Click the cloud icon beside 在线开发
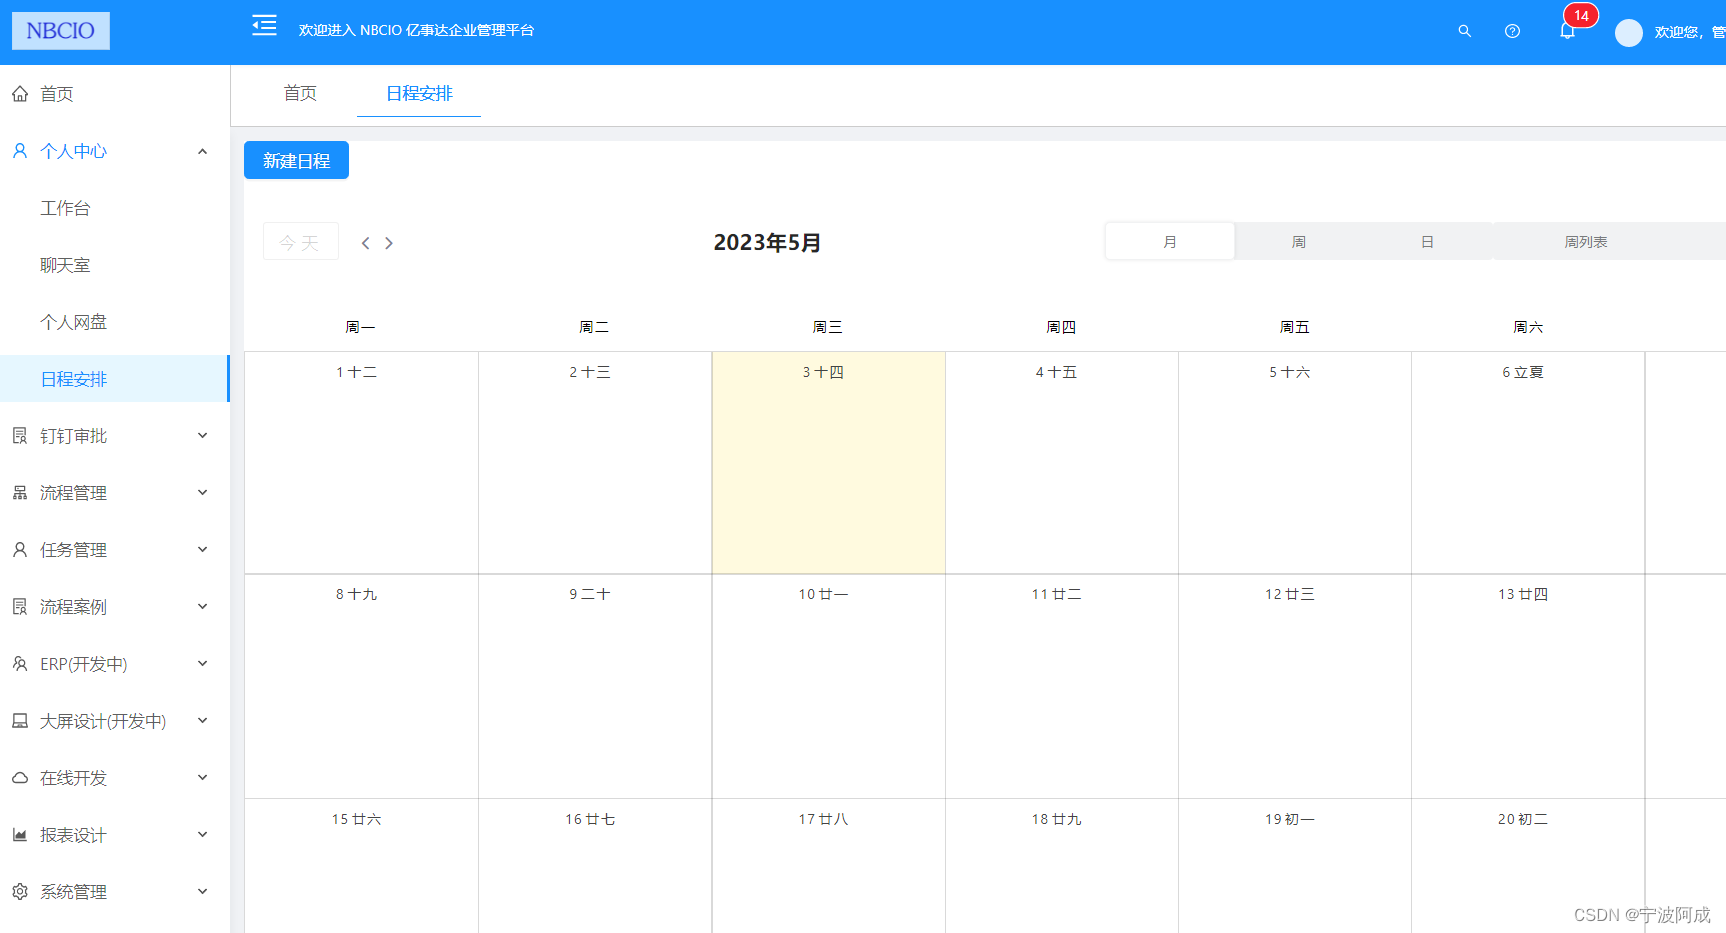 tap(20, 778)
